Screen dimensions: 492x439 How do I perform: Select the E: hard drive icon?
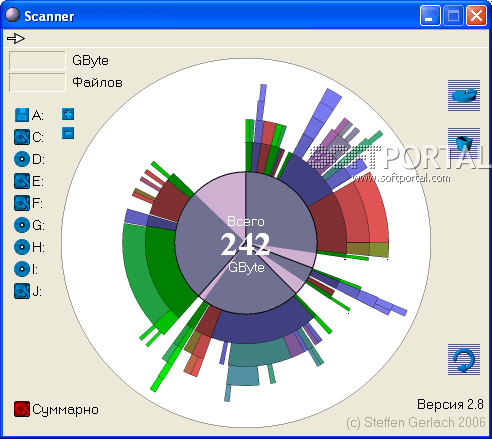tap(22, 181)
